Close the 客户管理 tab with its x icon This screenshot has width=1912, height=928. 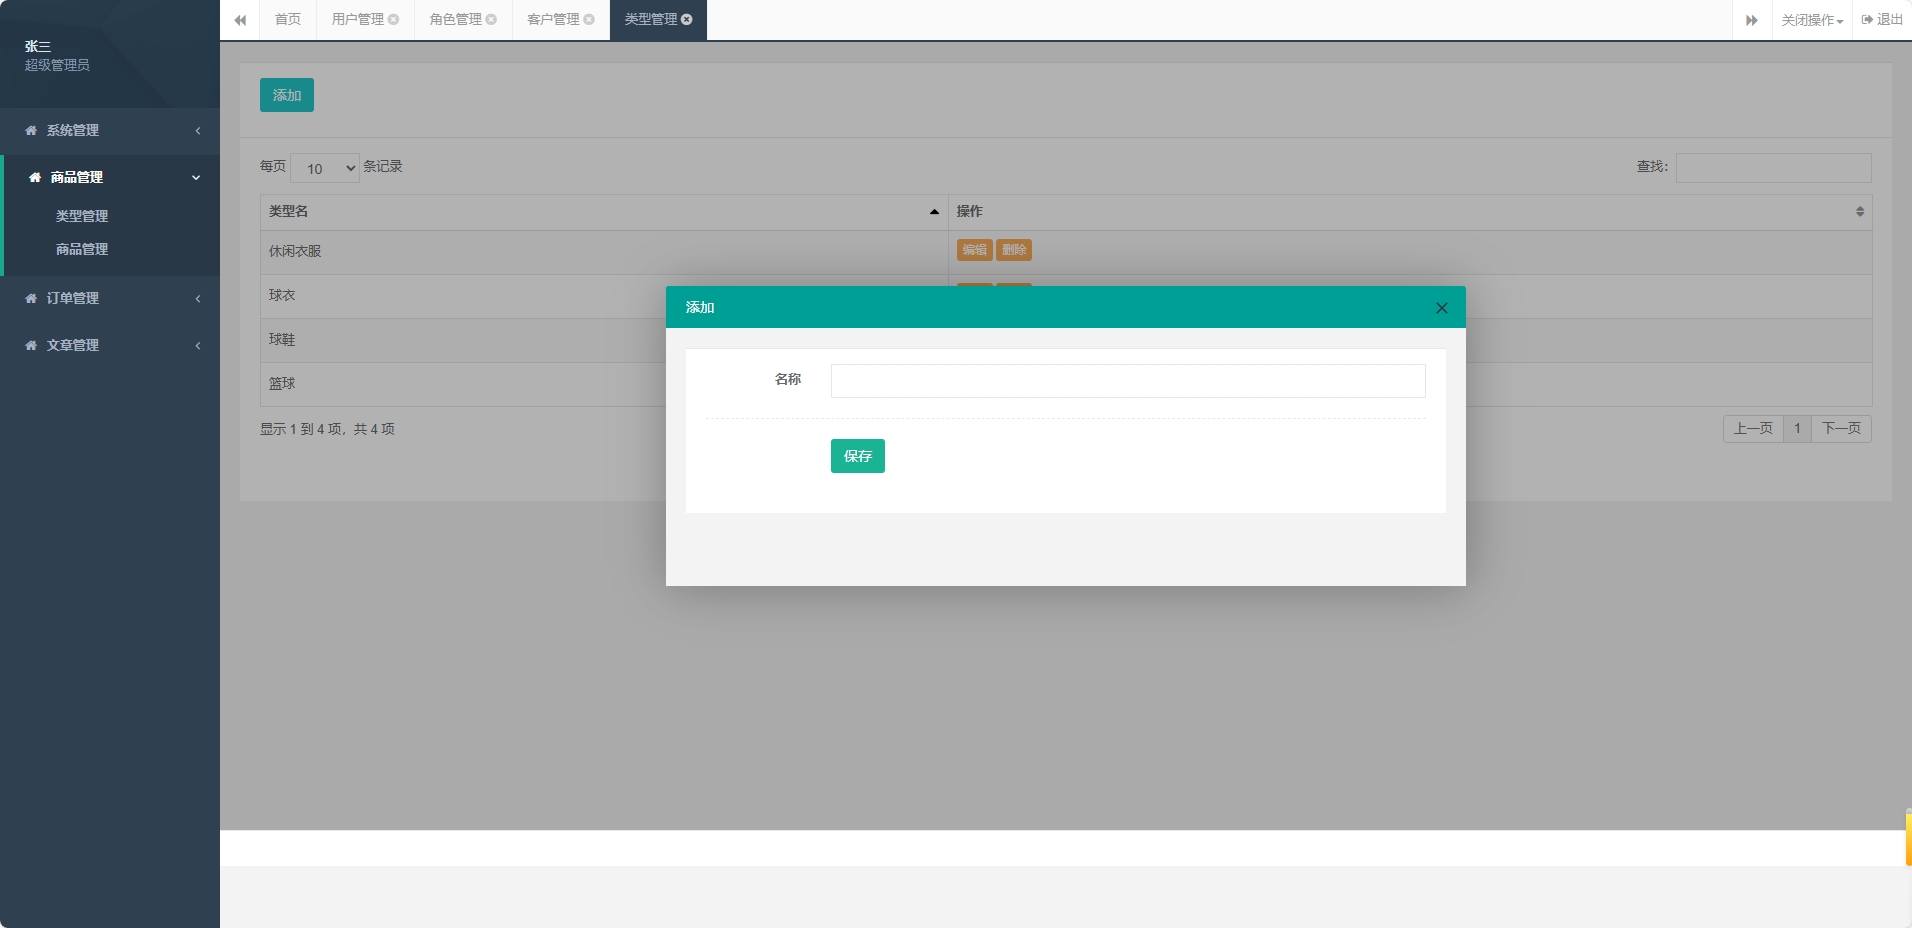point(589,20)
